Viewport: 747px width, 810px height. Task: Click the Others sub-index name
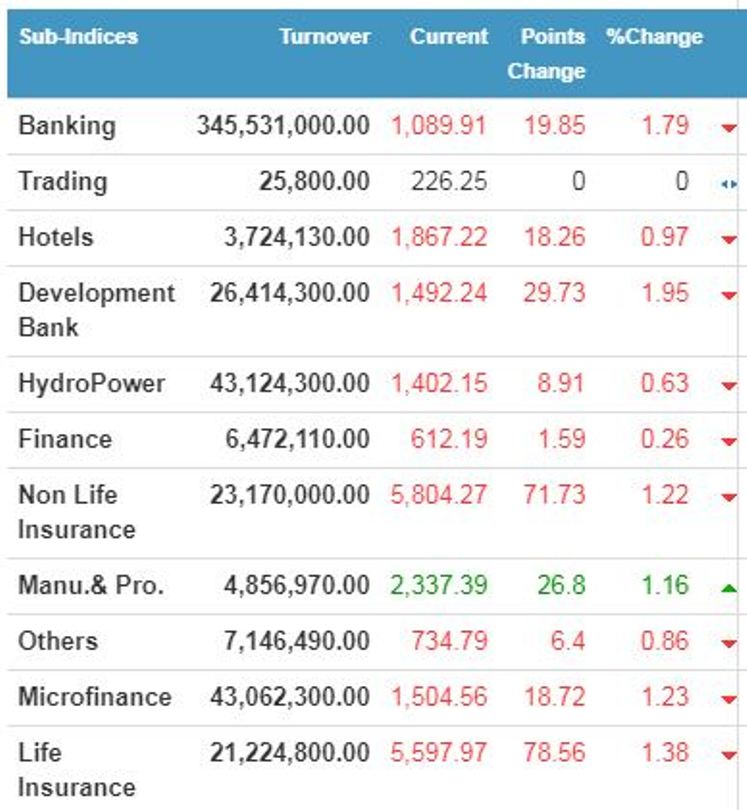click(x=58, y=641)
